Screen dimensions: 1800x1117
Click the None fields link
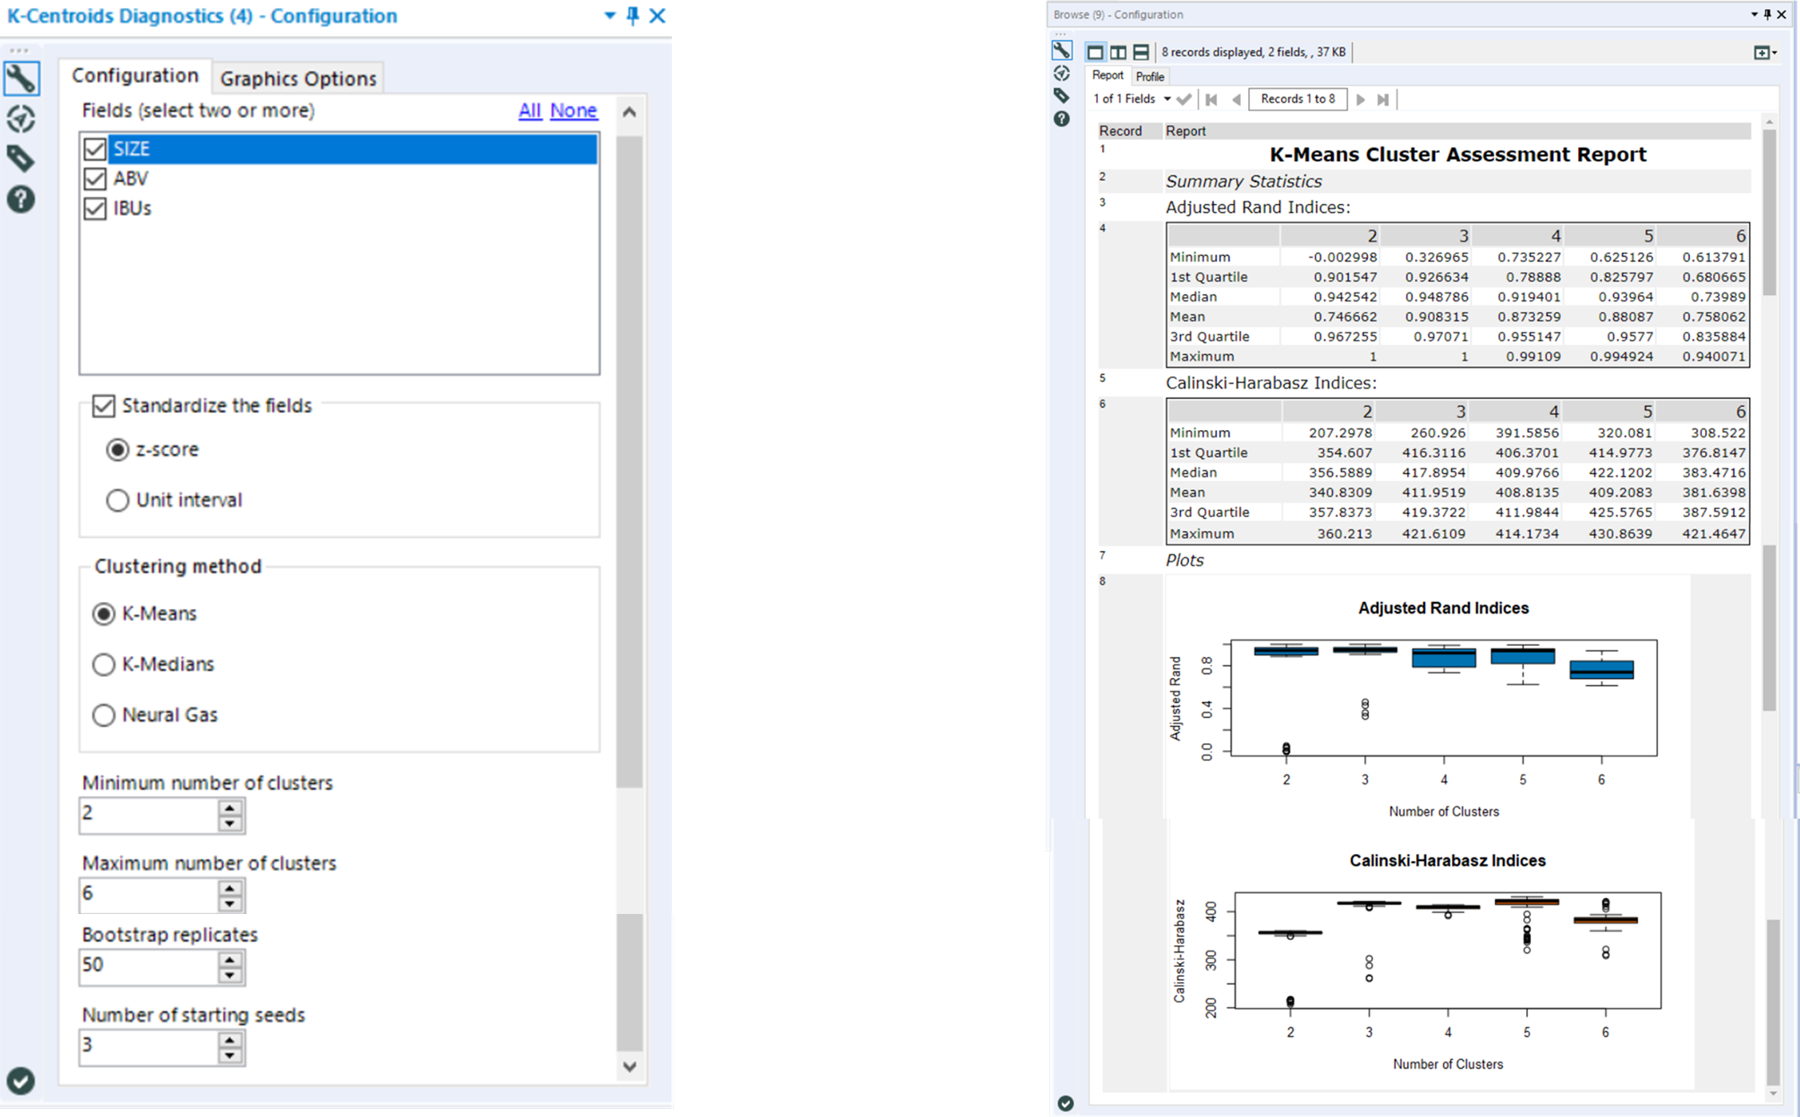[574, 111]
